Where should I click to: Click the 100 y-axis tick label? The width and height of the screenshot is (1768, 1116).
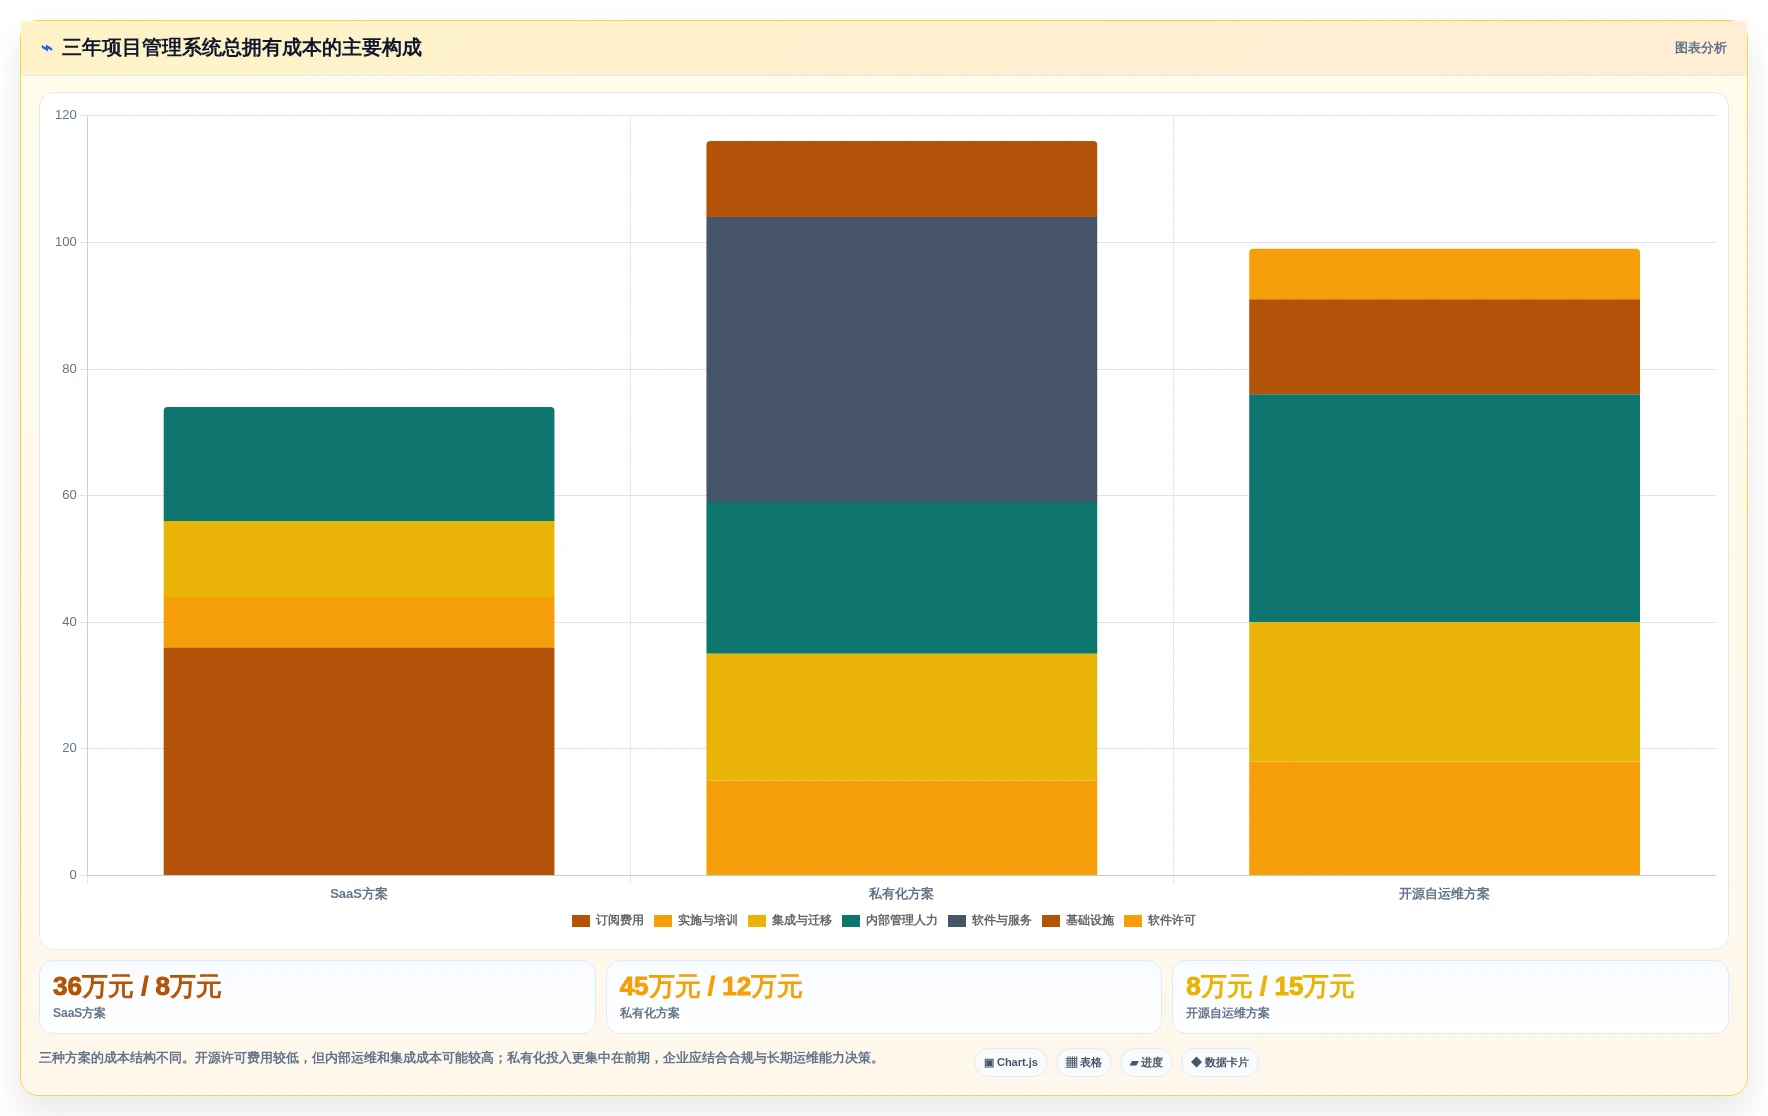click(x=66, y=242)
